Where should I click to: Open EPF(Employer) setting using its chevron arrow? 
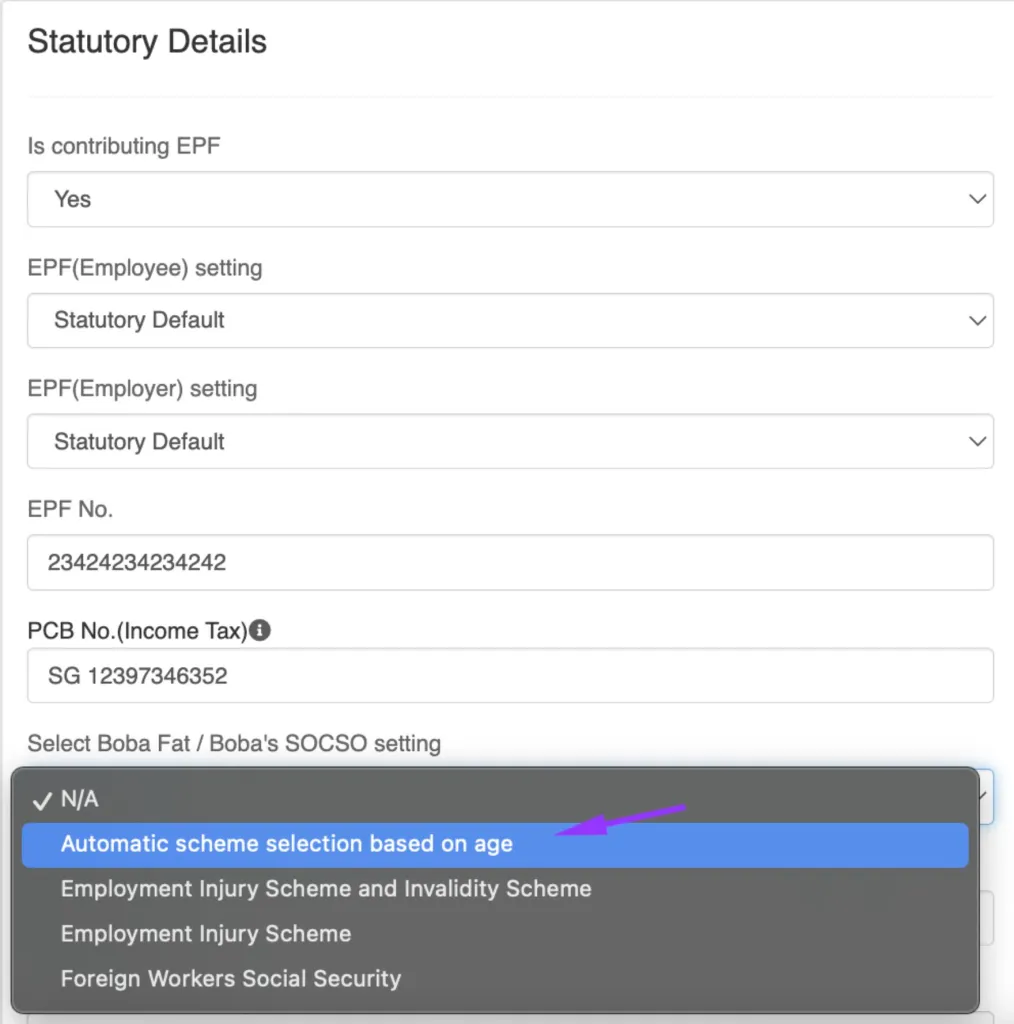point(977,441)
